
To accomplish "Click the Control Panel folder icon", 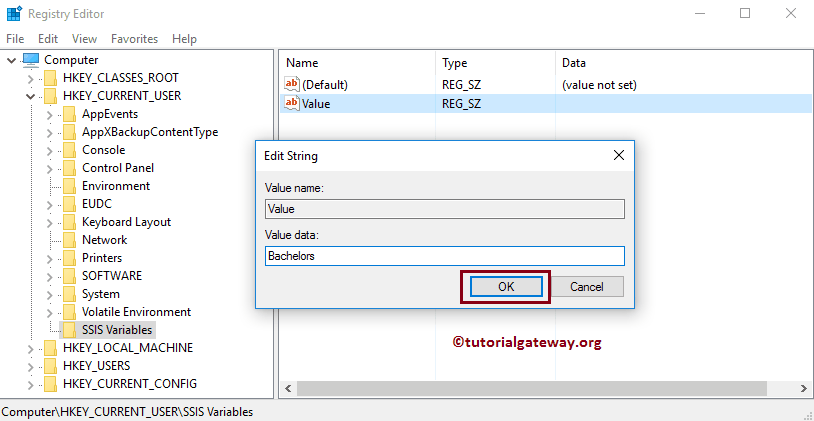I will click(69, 168).
